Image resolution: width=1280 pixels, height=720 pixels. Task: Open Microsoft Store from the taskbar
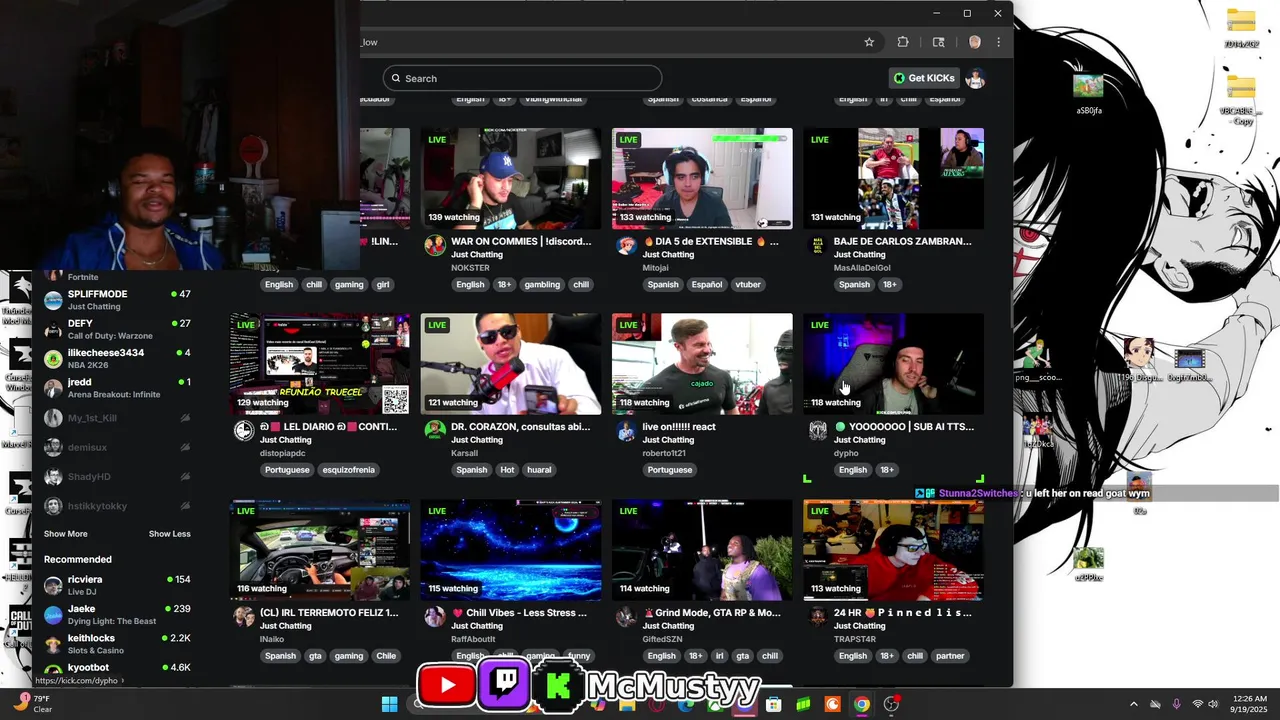pos(773,704)
